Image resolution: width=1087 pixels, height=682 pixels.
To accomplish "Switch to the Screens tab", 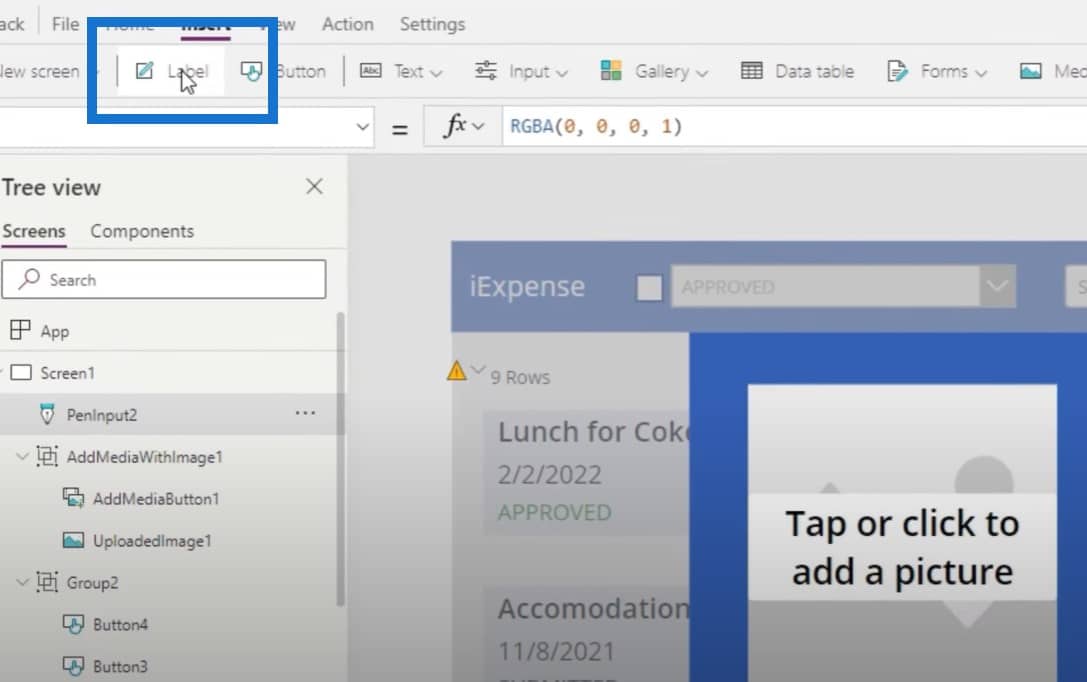I will (34, 231).
